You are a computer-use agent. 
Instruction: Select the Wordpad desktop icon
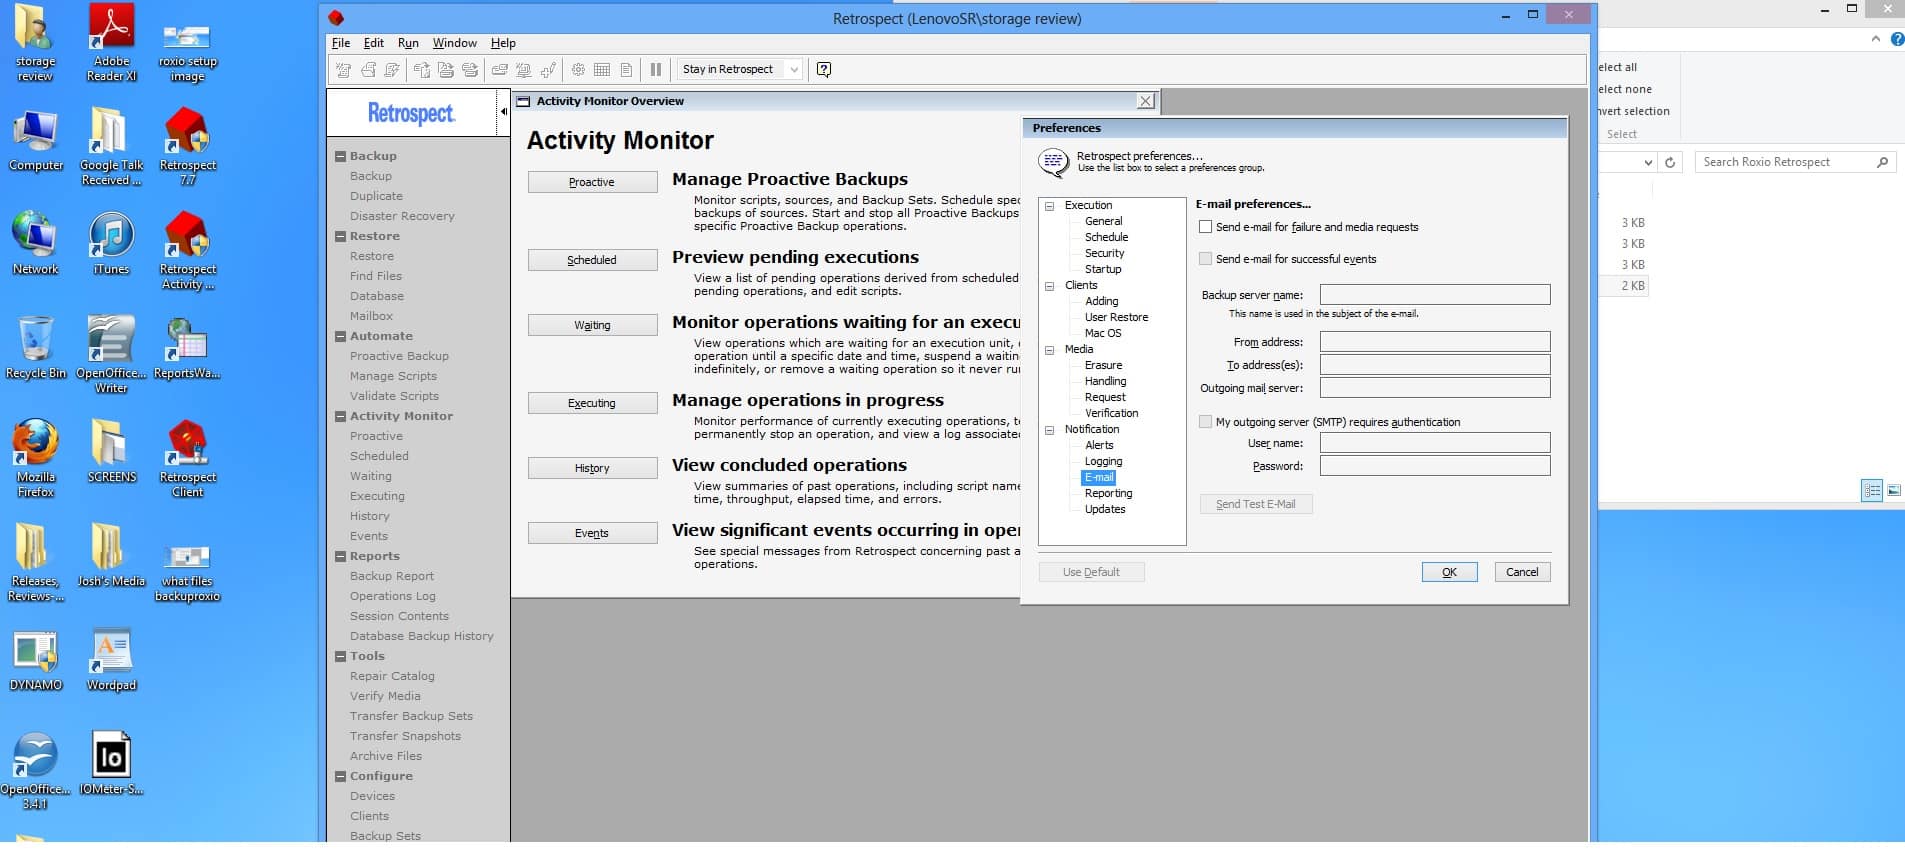coord(111,660)
